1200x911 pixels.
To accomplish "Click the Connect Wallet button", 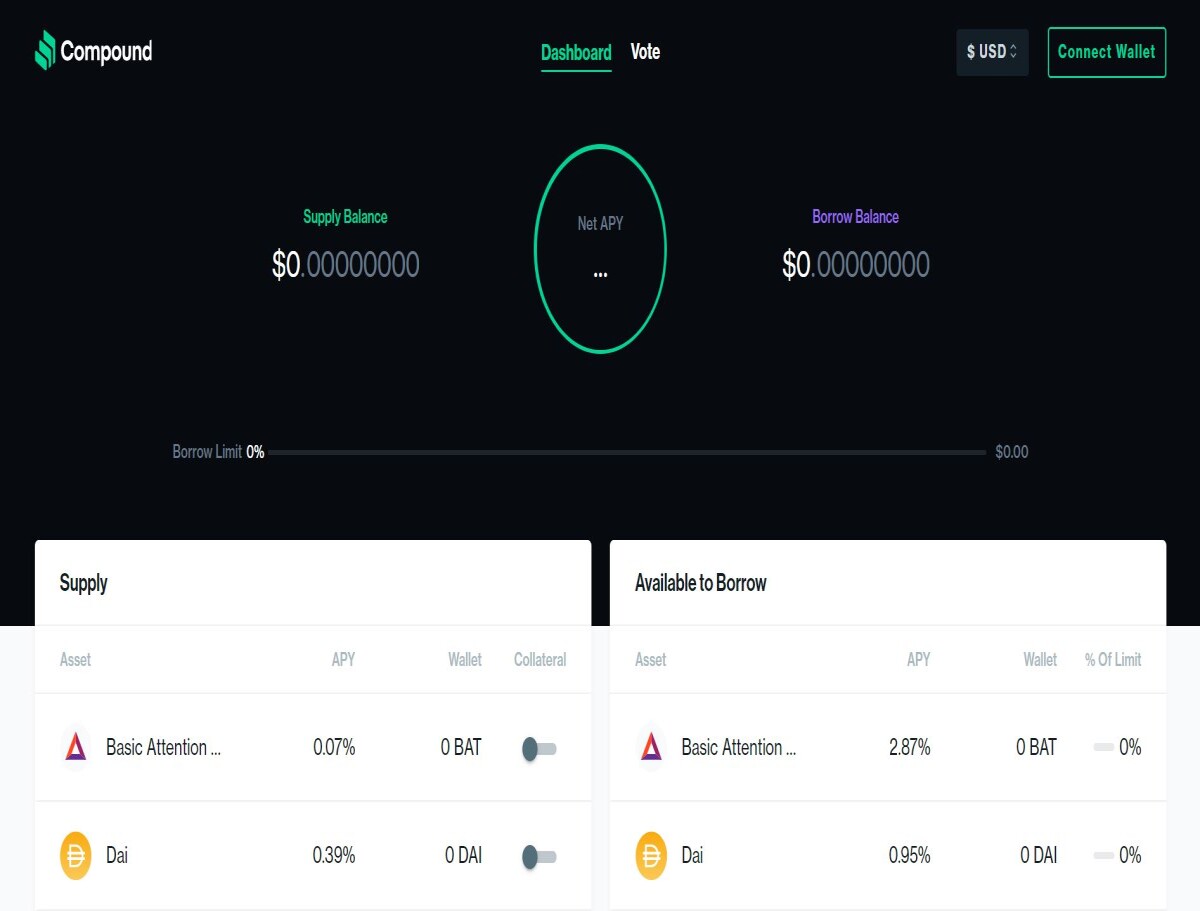I will pos(1106,52).
